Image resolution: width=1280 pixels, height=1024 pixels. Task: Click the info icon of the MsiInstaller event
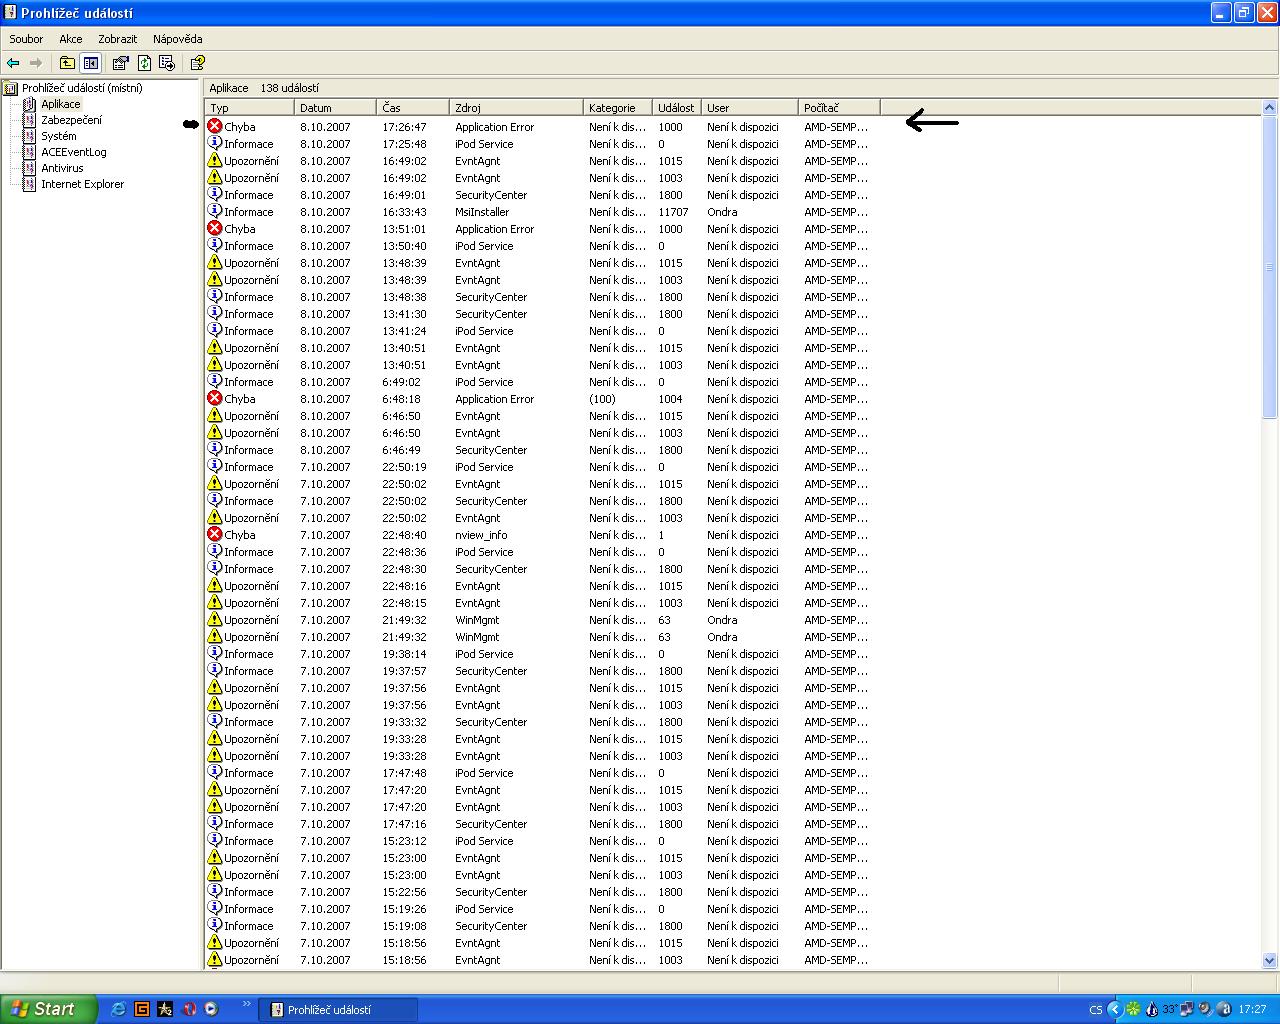coord(214,211)
